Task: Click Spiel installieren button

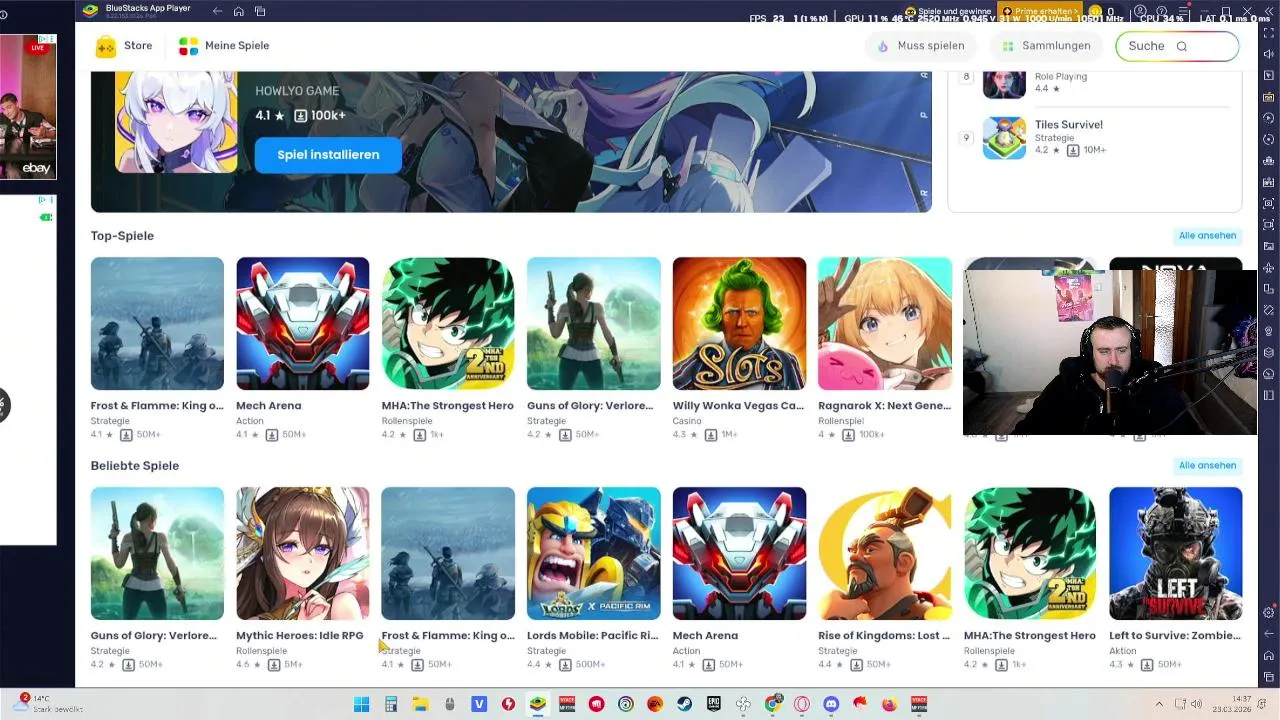Action: [x=328, y=155]
